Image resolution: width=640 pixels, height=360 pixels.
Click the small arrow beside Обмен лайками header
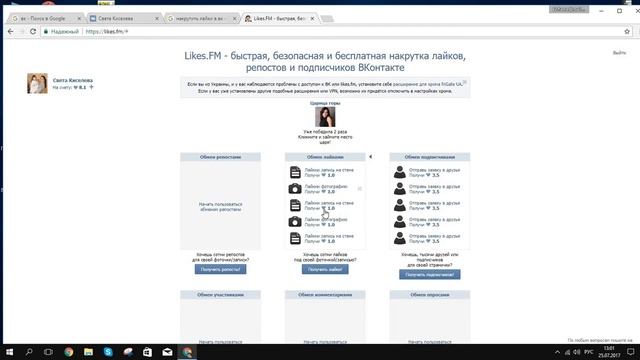coord(371,157)
